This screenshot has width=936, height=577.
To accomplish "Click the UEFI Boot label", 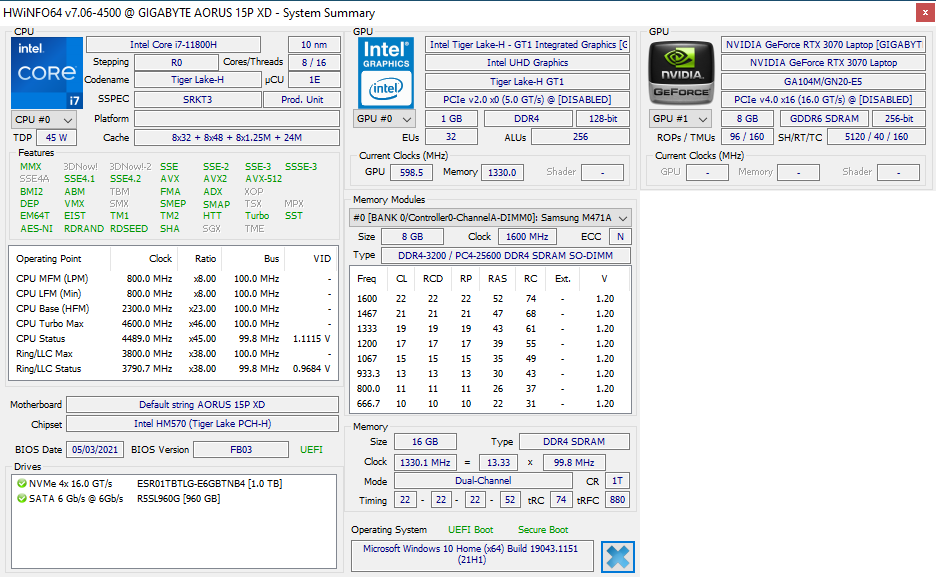I will click(x=470, y=530).
